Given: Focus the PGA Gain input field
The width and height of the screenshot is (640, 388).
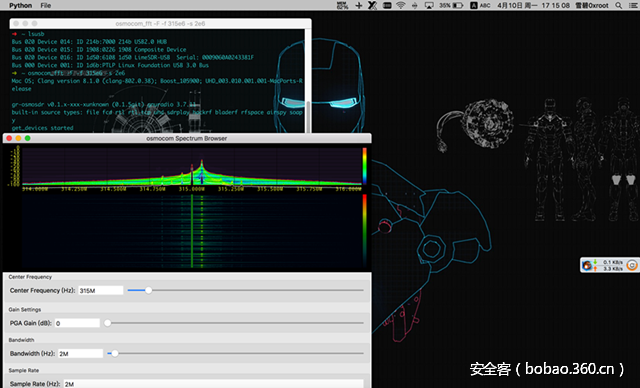Looking at the screenshot, I should (x=77, y=323).
